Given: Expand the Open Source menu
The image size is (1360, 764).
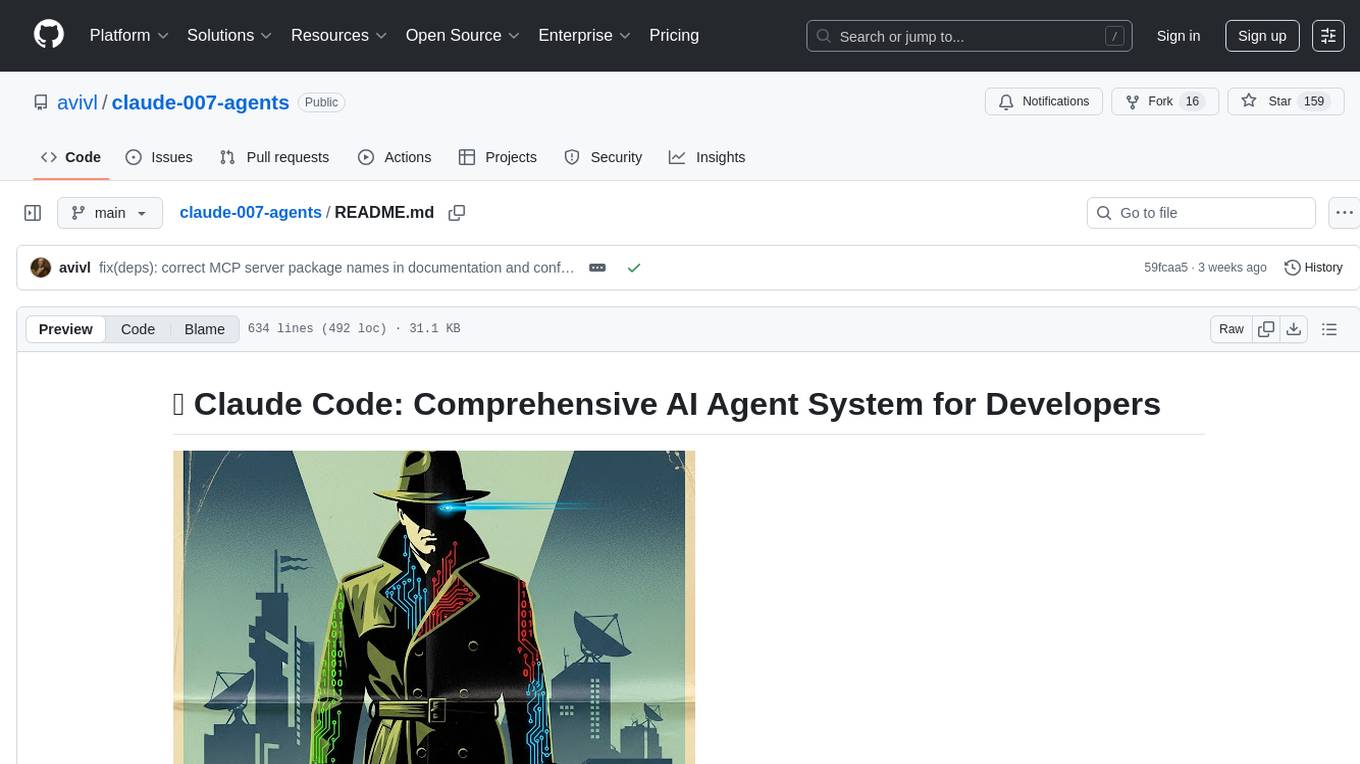Looking at the screenshot, I should [x=462, y=35].
